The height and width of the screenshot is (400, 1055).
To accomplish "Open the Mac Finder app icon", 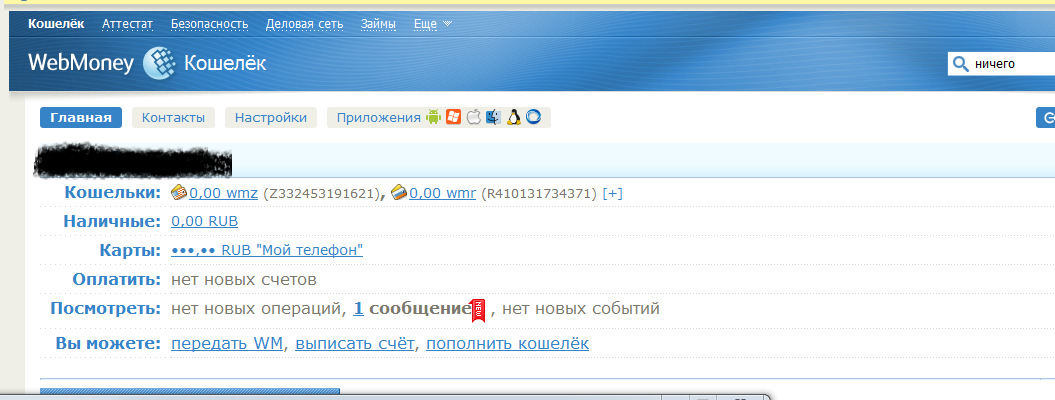I will [x=494, y=117].
